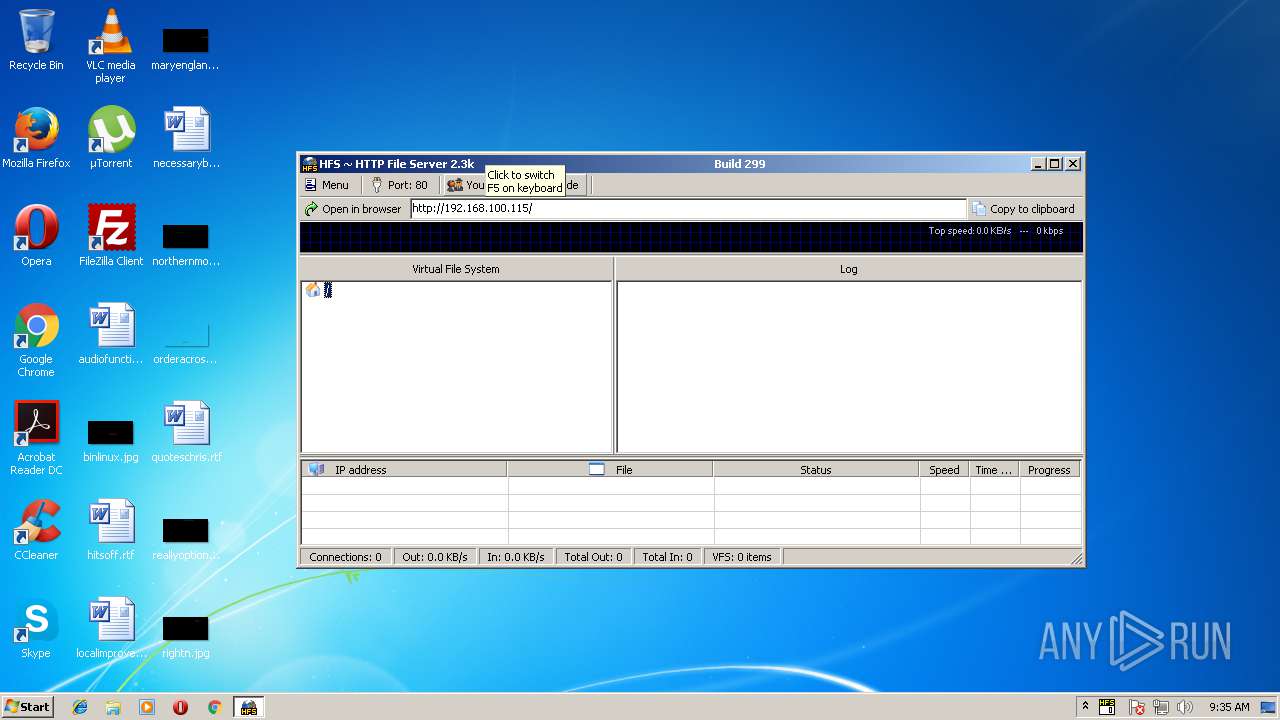Click the Time column header
This screenshot has height=720, width=1280.
coord(994,469)
